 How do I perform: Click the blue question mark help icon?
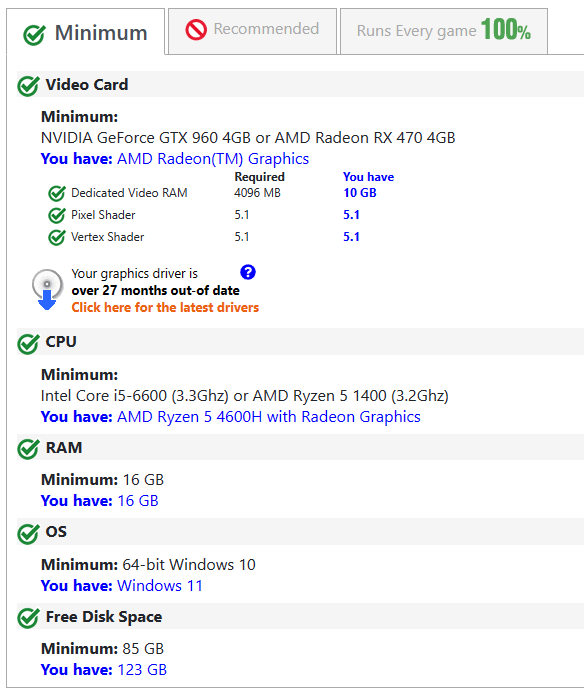tap(248, 272)
